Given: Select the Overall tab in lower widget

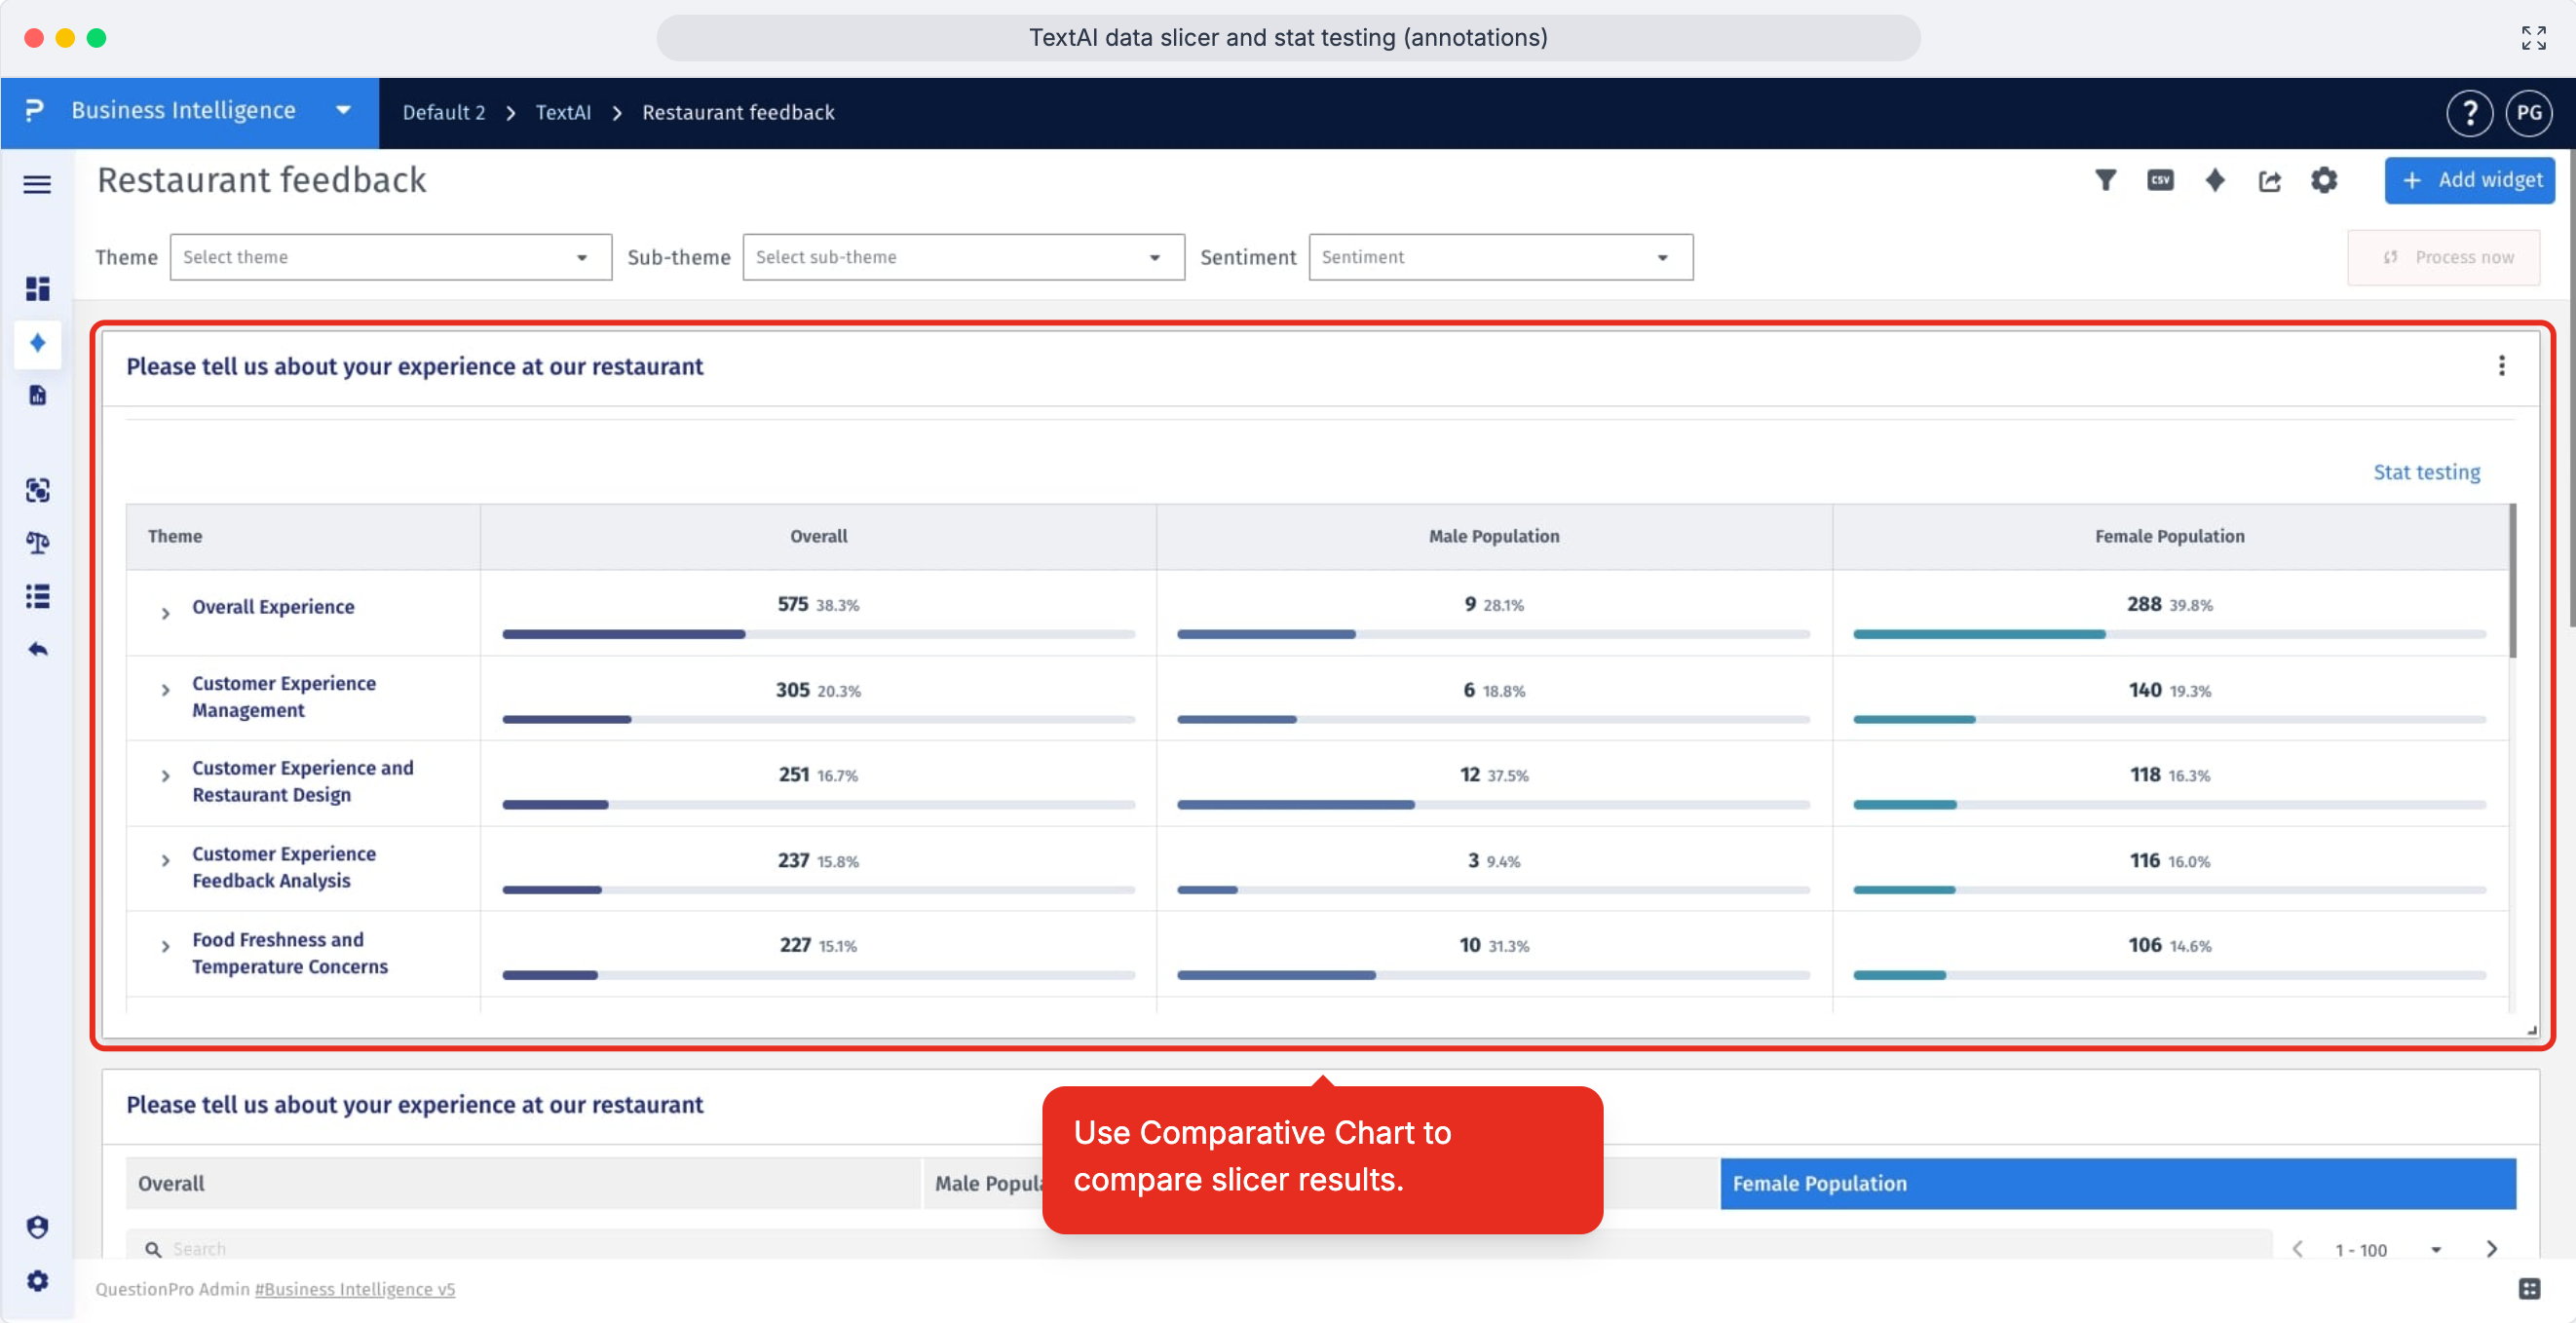Looking at the screenshot, I should coord(523,1183).
